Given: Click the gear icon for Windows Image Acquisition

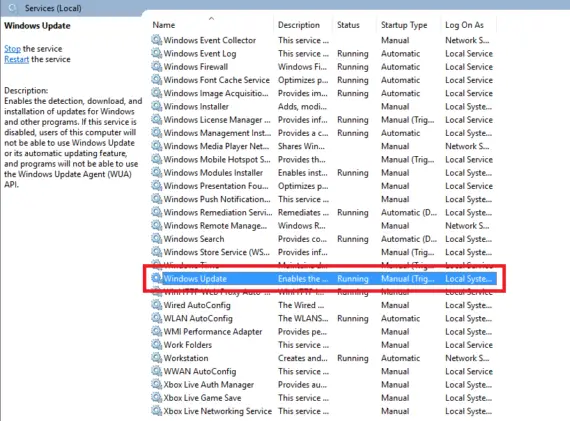Looking at the screenshot, I should (156, 93).
